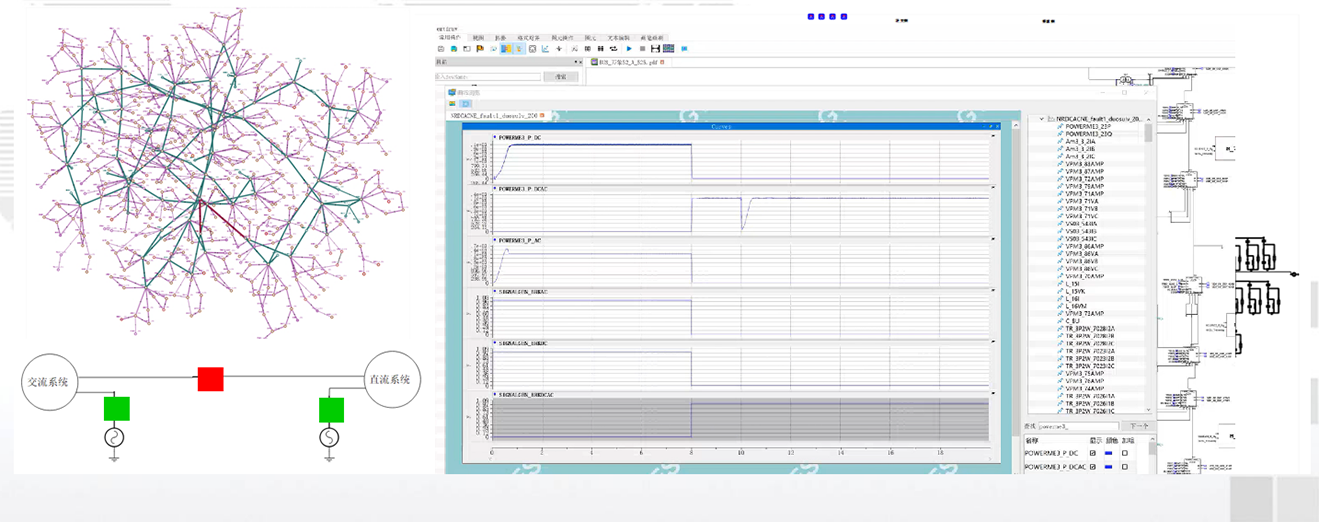Click blue color swatch for POWERME3_P_DC

[1109, 454]
